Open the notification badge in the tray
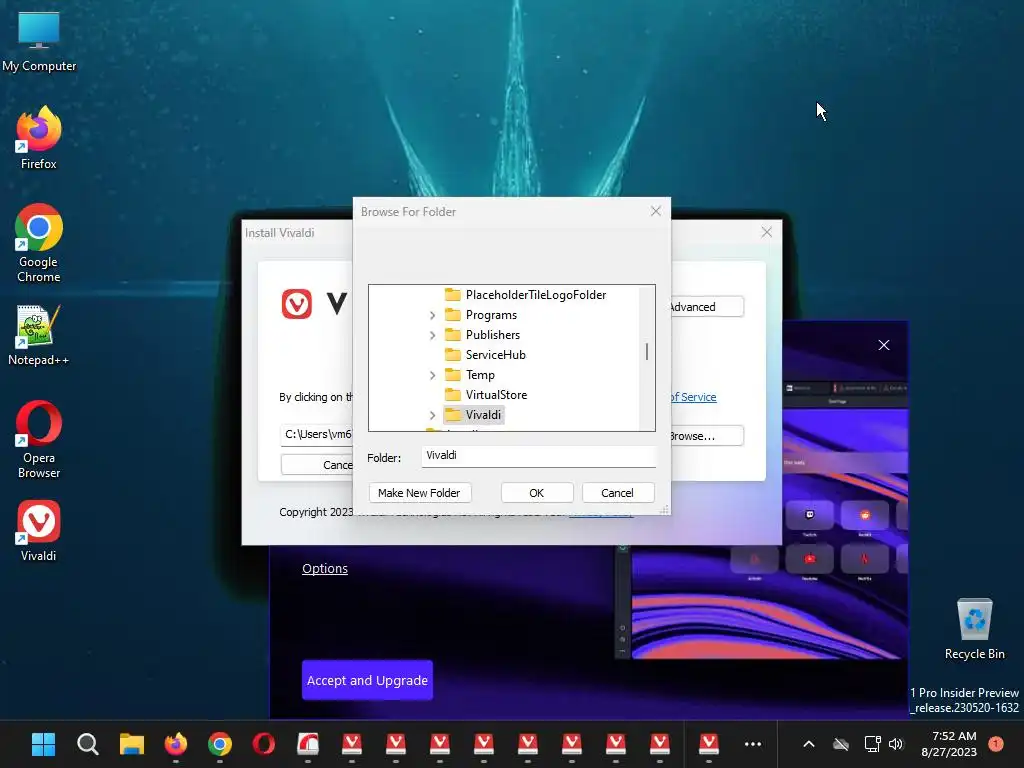Screen dimensions: 1024x768 [x=996, y=743]
